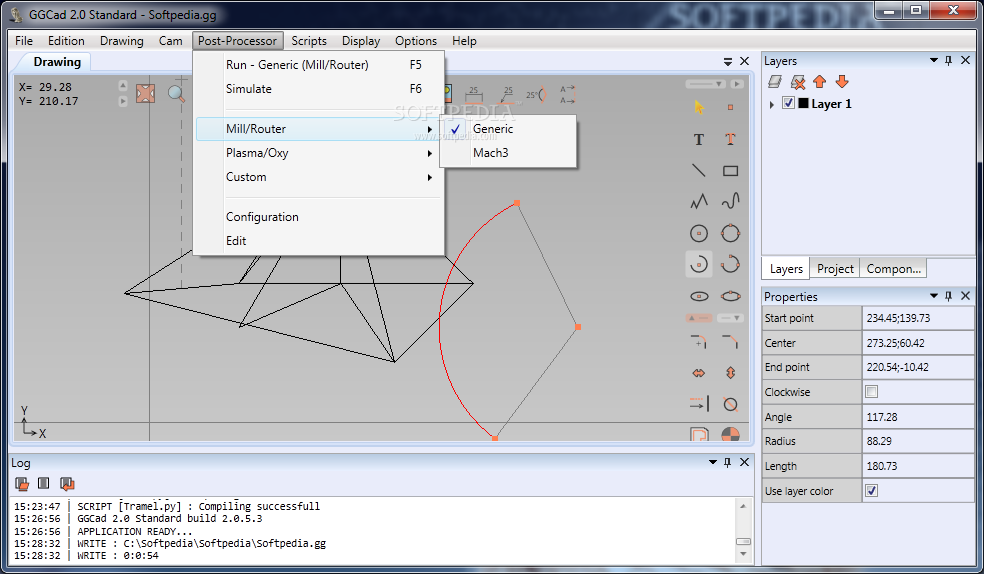Click the middle log toolbar icon

point(43,483)
